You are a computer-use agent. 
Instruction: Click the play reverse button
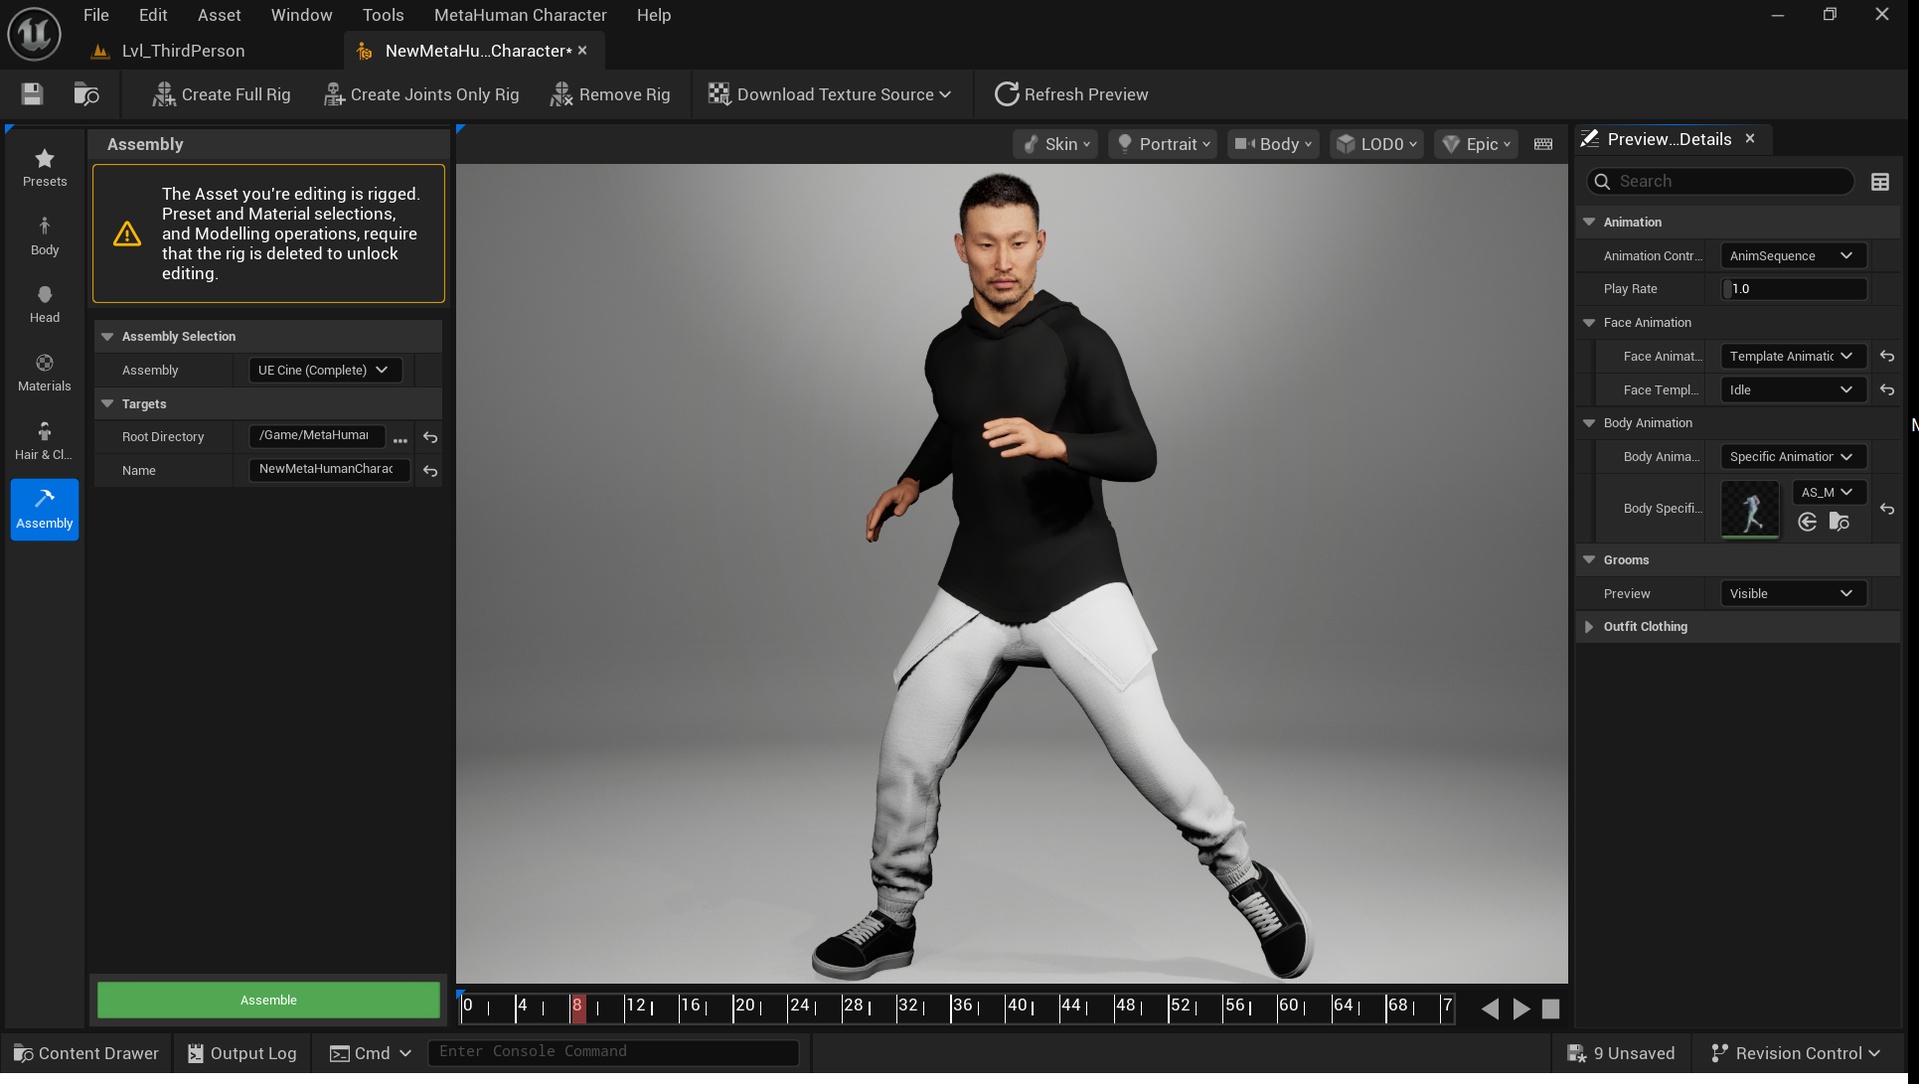point(1490,1010)
